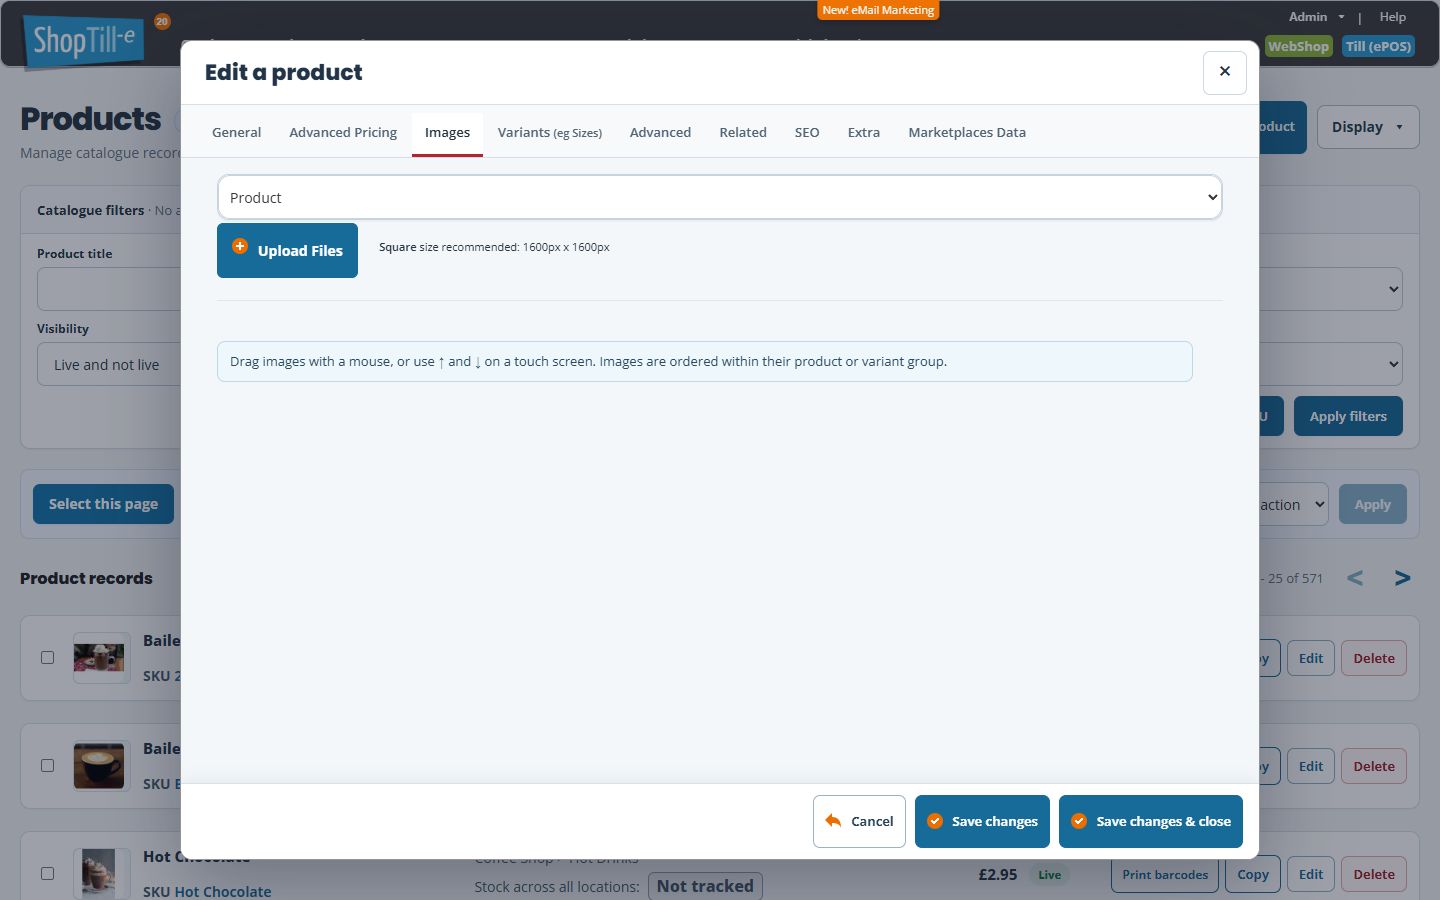
Task: Switch to the General tab
Action: [x=236, y=132]
